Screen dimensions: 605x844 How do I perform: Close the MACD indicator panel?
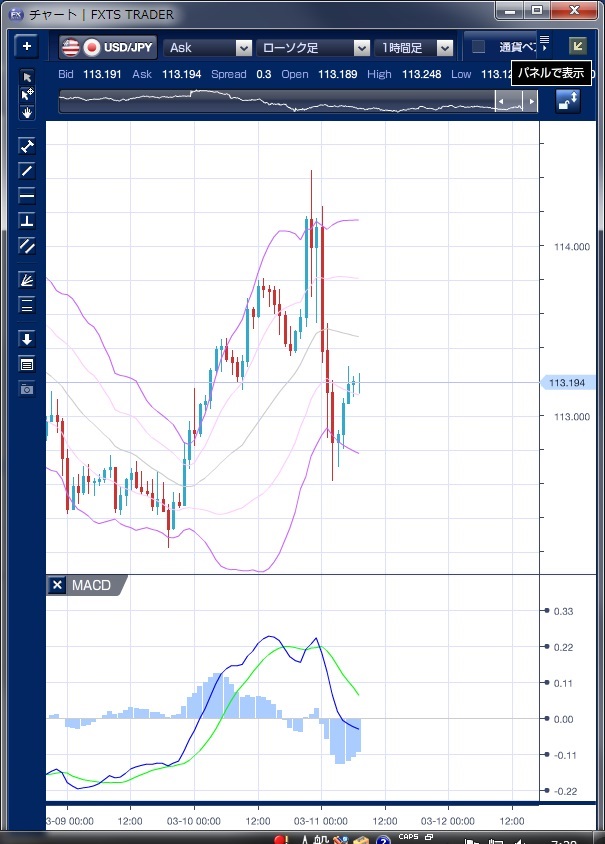tap(58, 585)
